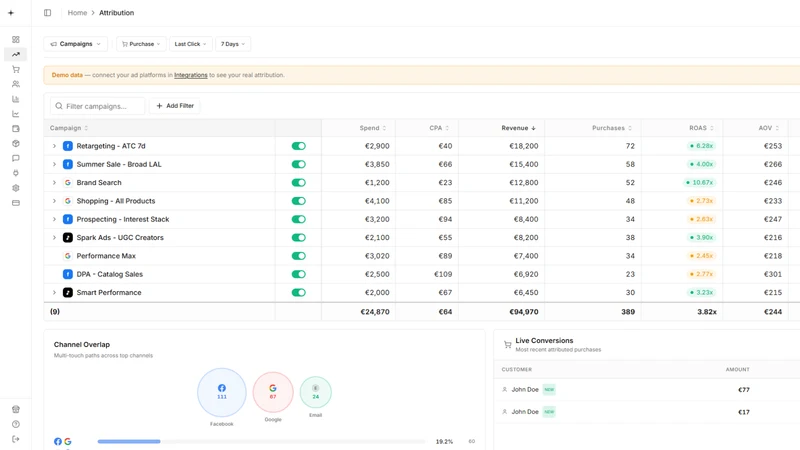Click the 2.73x ROAS orange badge
Image resolution: width=800 pixels, height=450 pixels.
click(x=702, y=201)
